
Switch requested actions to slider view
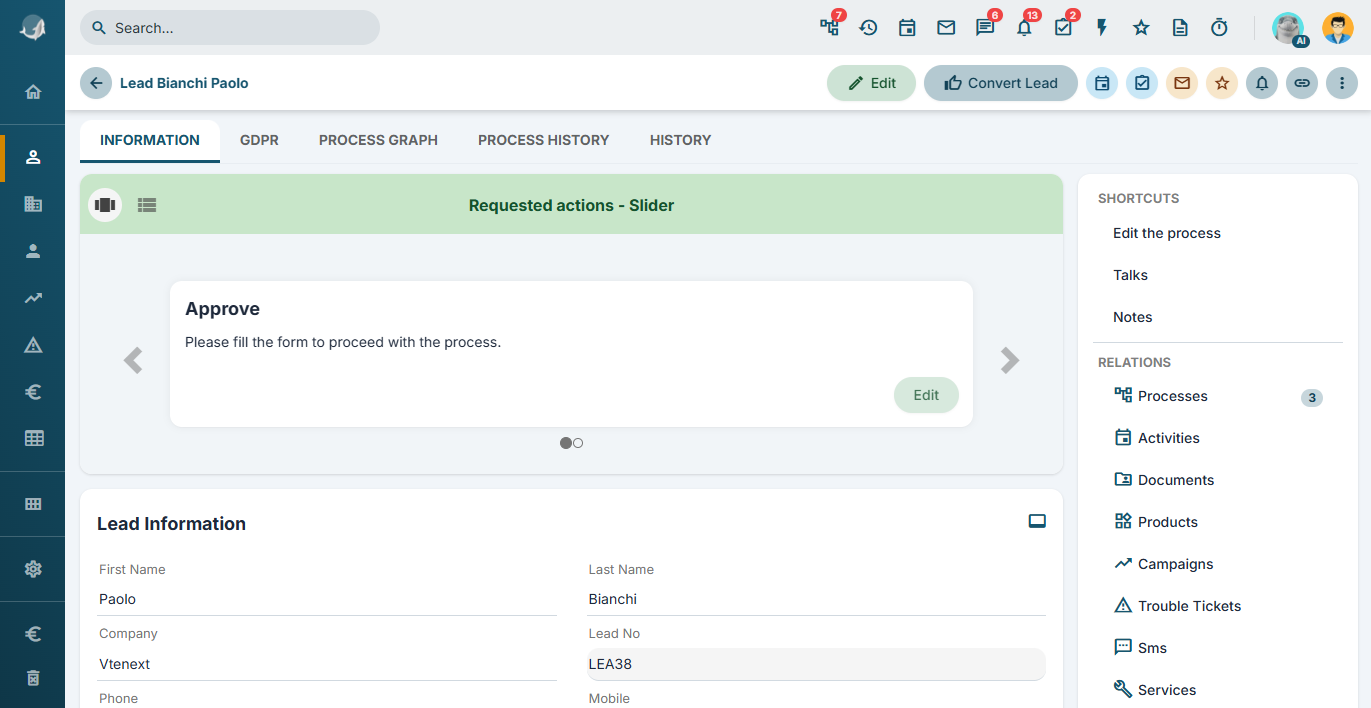pos(105,205)
